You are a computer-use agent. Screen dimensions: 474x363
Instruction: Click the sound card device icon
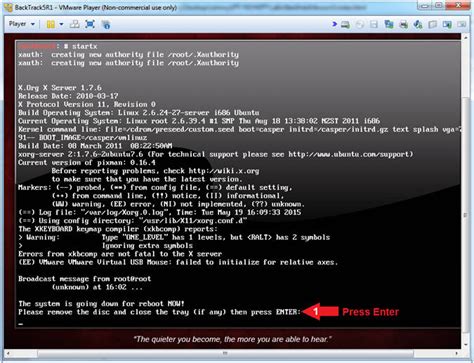pos(418,24)
